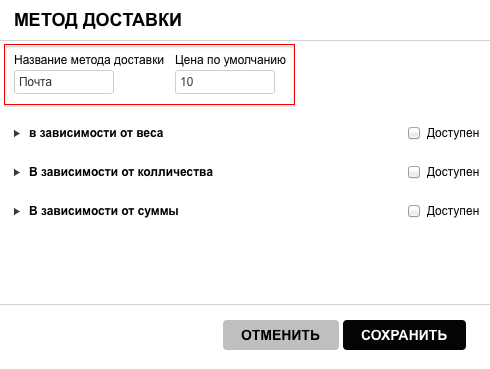Expand the 'в зависимости от веса' triangle
This screenshot has height=369, width=490.
point(17,133)
